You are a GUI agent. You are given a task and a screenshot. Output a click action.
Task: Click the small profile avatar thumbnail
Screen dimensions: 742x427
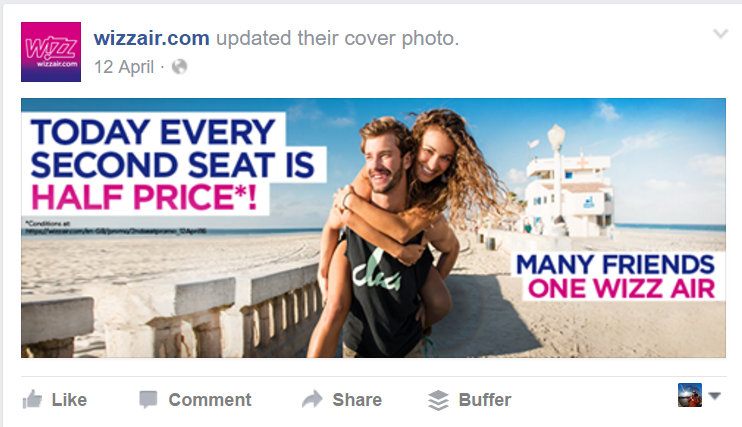(689, 395)
